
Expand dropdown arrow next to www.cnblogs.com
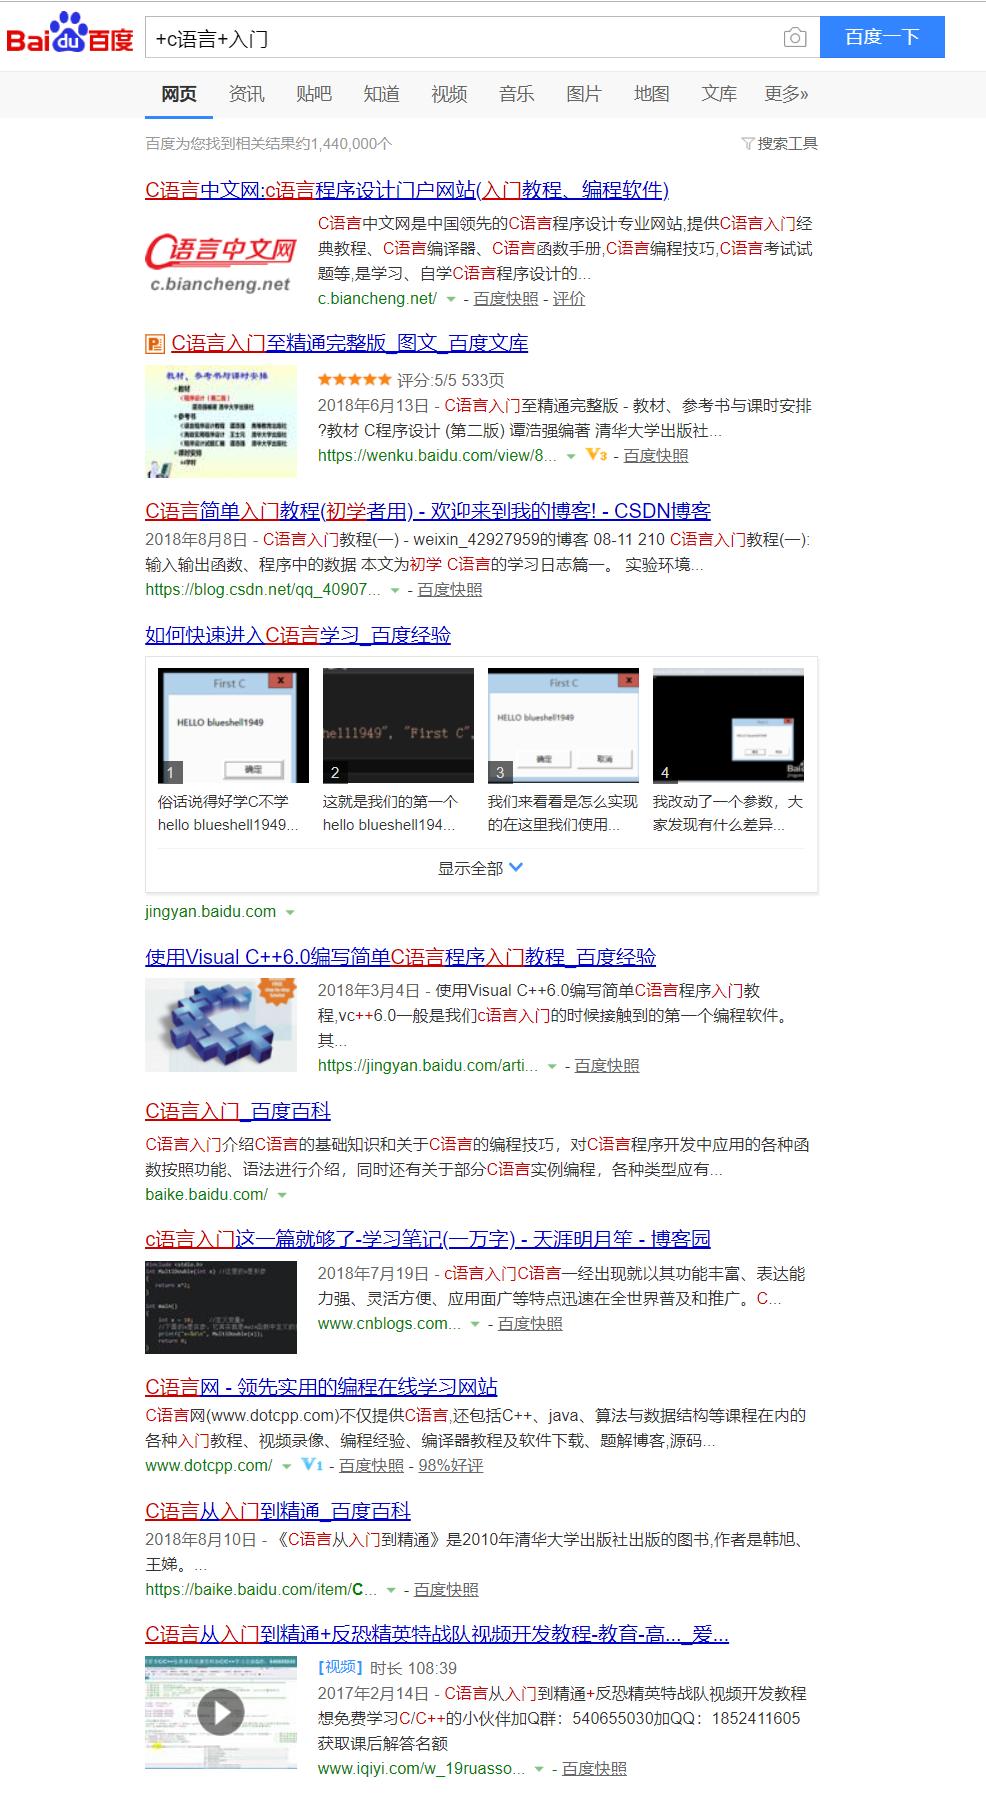[x=475, y=1325]
